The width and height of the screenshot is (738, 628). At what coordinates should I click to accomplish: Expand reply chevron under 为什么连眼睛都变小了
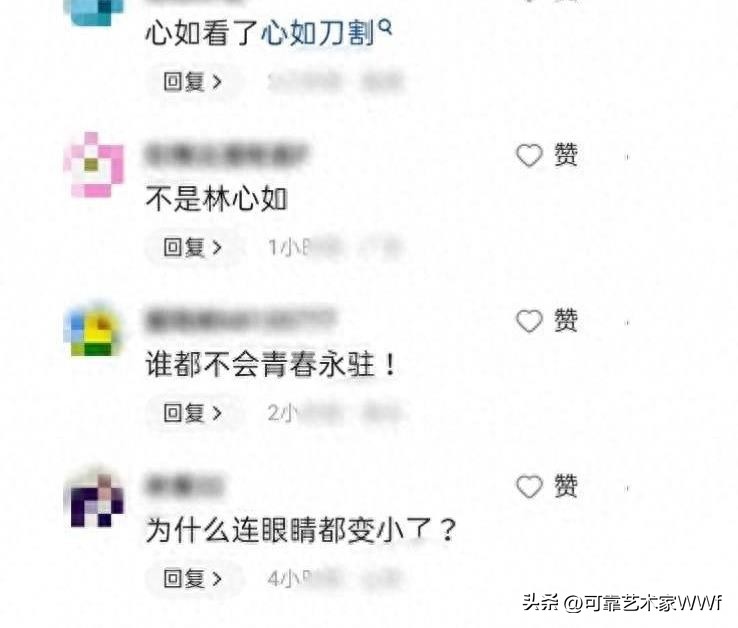click(x=217, y=579)
